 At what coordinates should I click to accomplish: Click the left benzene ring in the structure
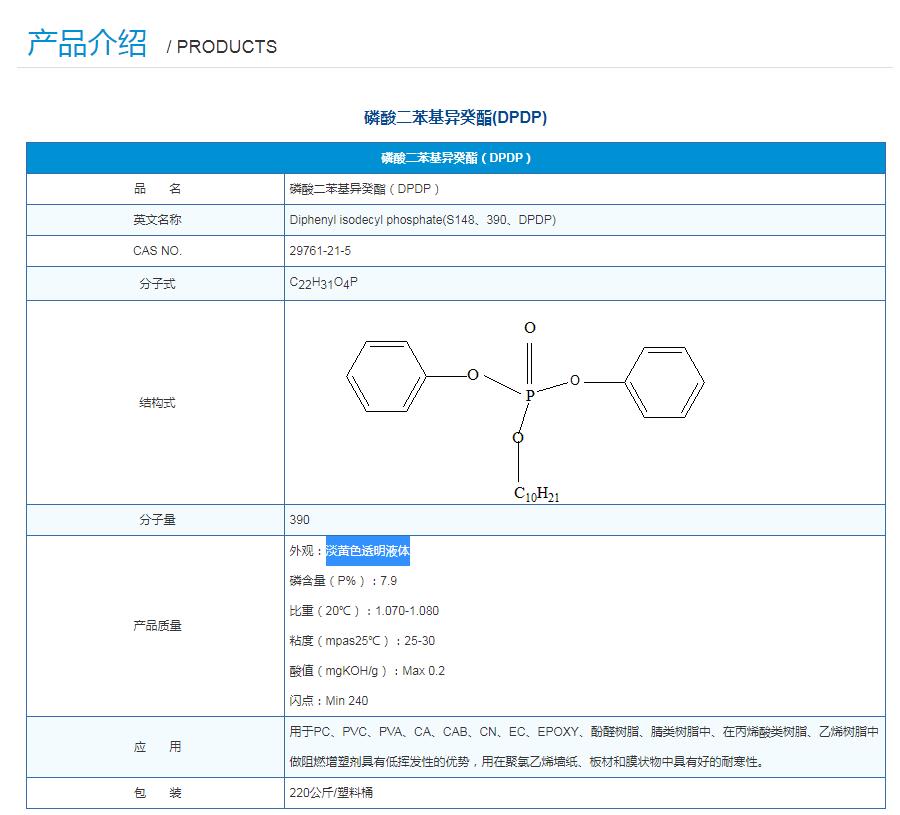pyautogui.click(x=387, y=377)
